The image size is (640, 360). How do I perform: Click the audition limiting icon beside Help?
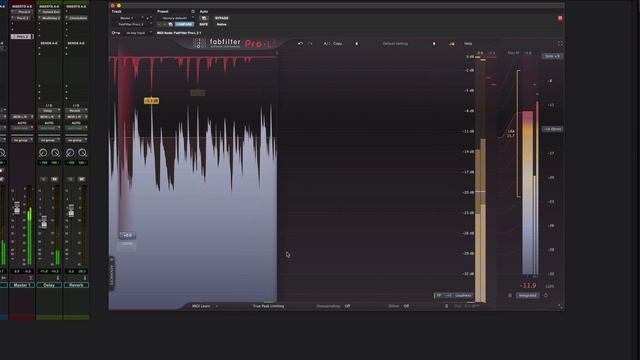(452, 44)
